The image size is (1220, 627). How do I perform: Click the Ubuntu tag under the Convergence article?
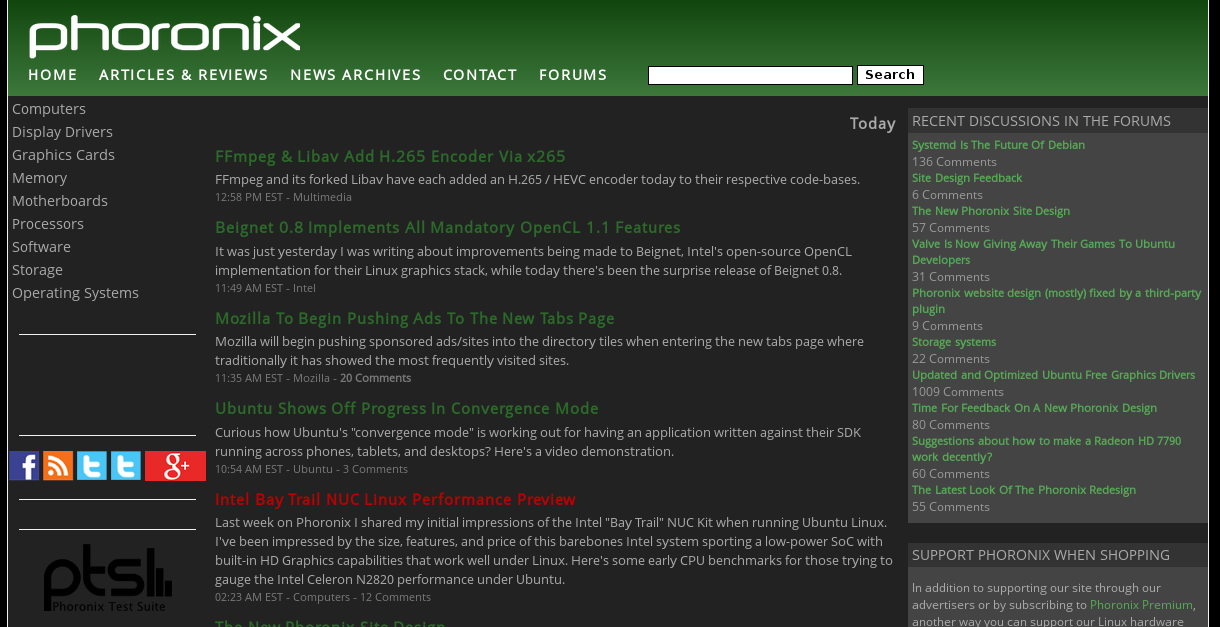click(x=313, y=469)
